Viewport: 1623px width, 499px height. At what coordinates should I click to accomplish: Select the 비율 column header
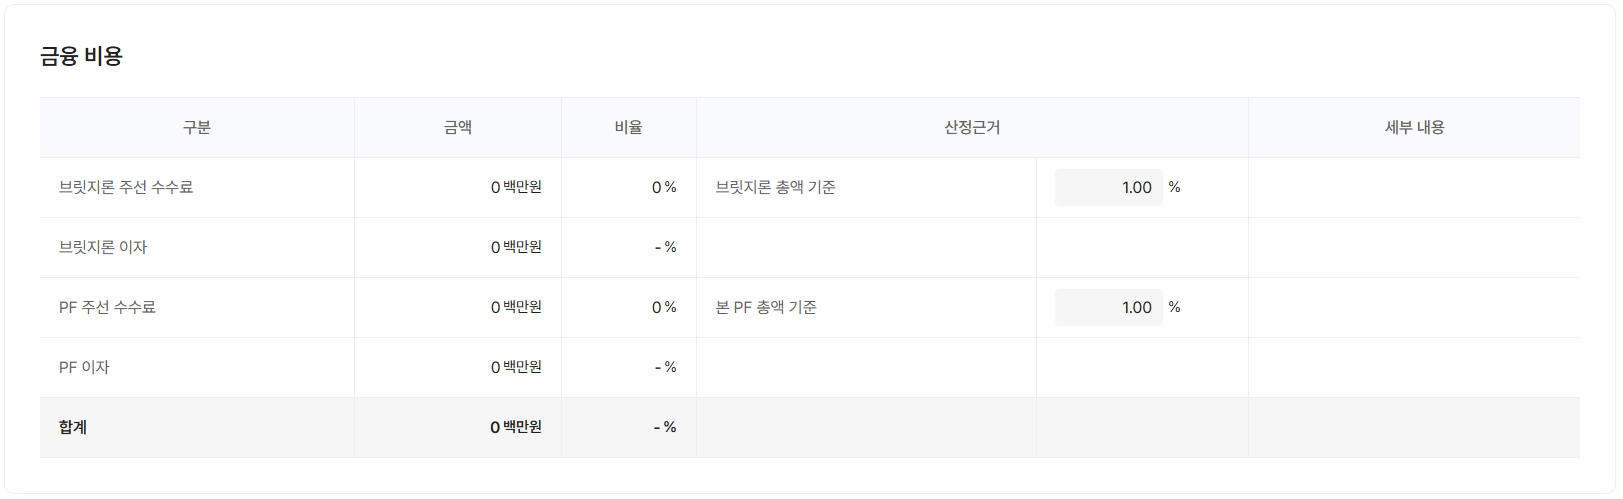click(629, 128)
